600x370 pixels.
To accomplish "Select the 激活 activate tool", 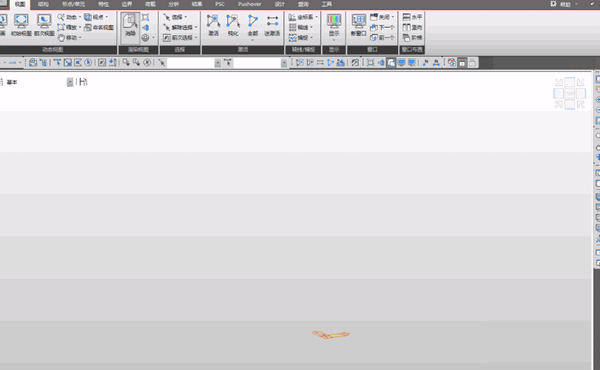I will pyautogui.click(x=213, y=25).
